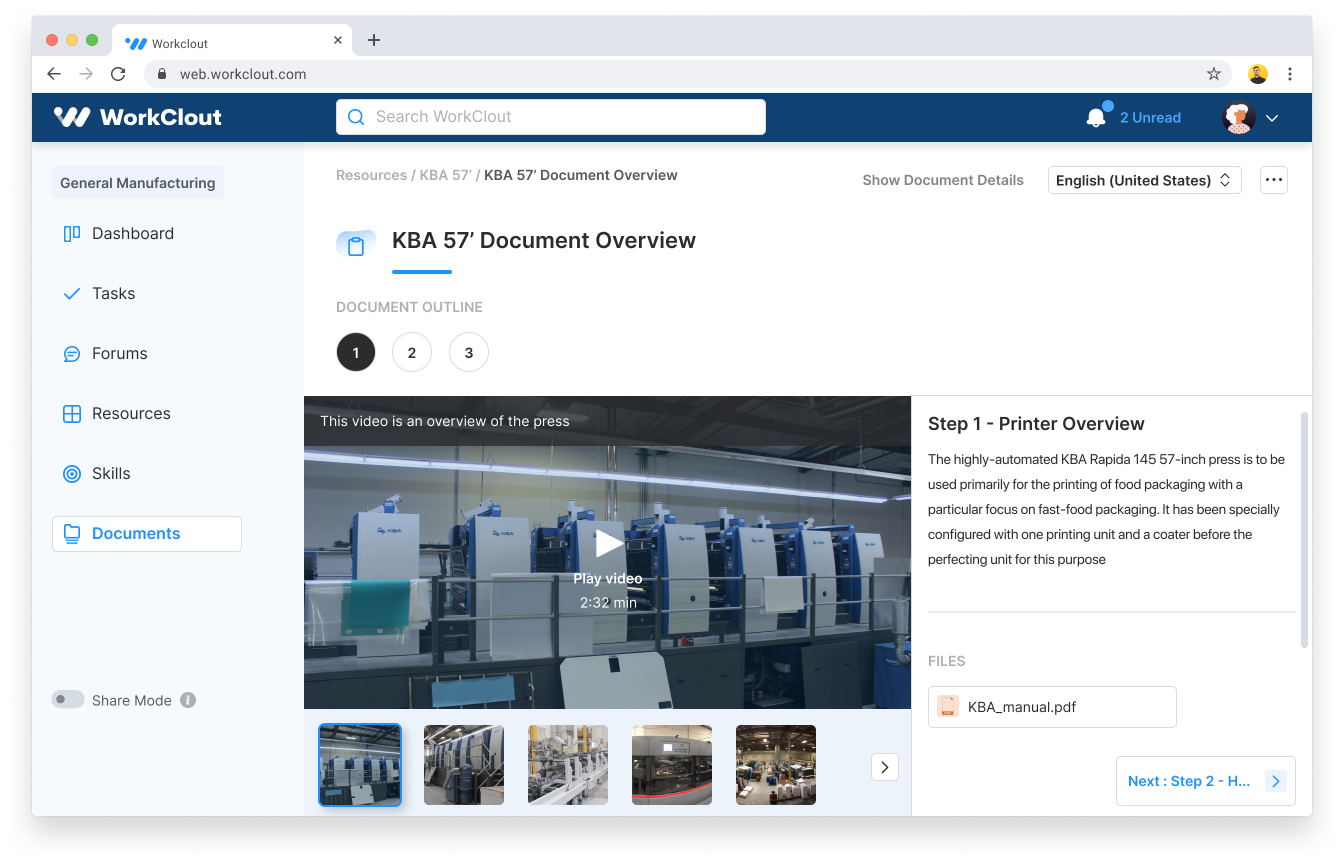Click the WorkClout logo in header
This screenshot has width=1344, height=864.
pyautogui.click(x=138, y=117)
